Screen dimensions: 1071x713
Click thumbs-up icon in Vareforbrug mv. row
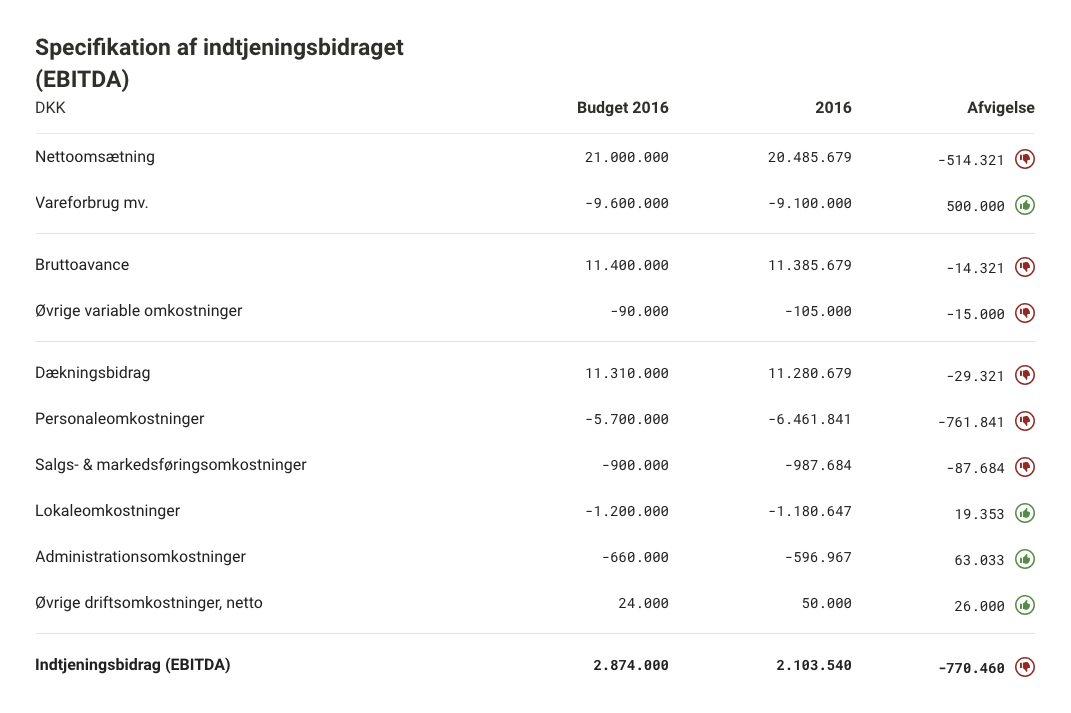(1025, 205)
